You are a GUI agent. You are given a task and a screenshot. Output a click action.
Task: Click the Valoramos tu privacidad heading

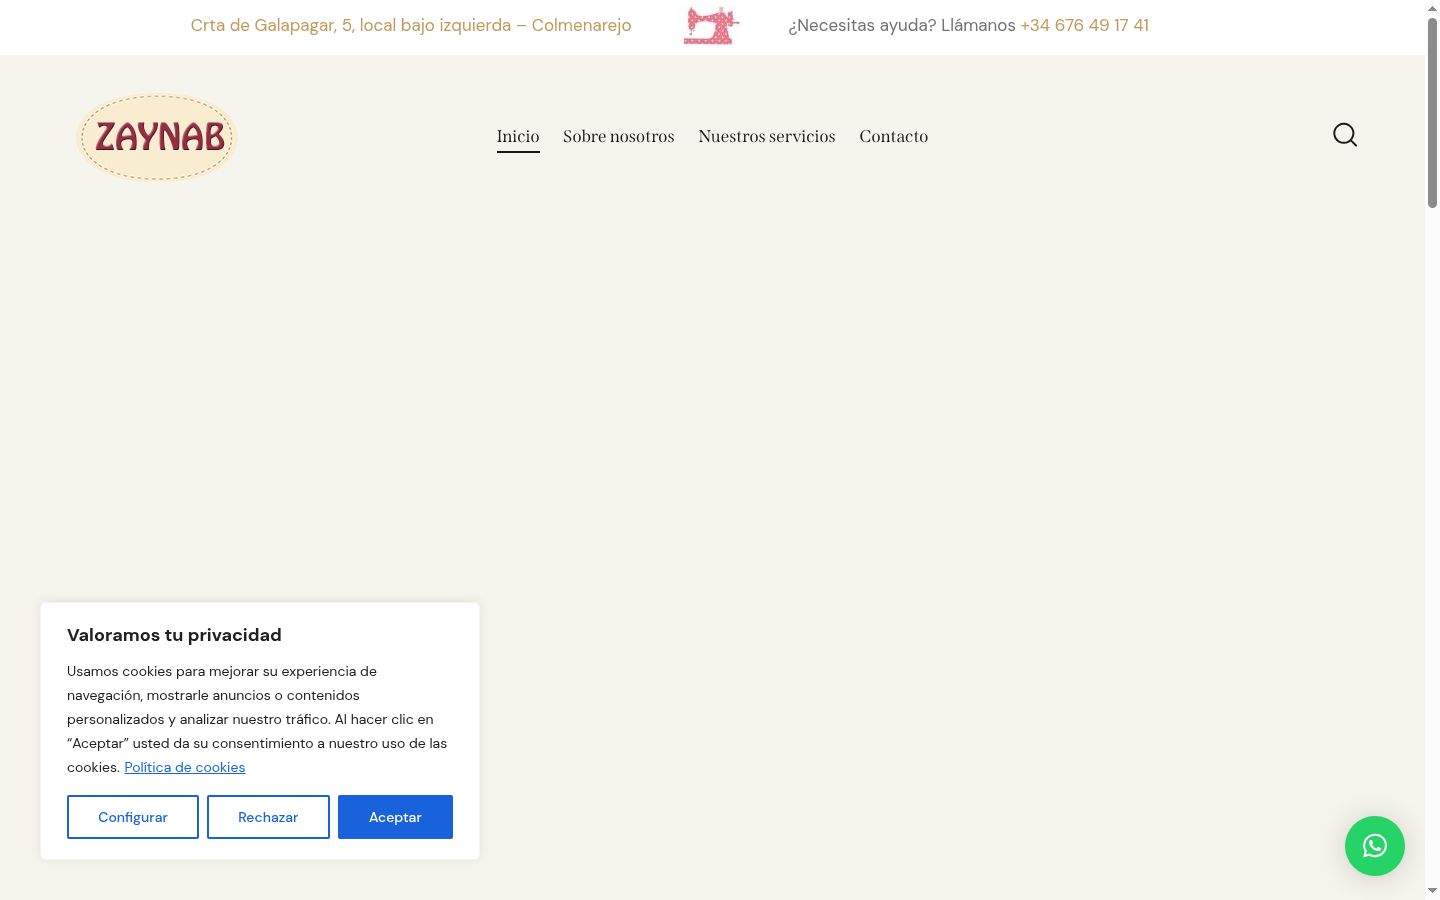click(174, 635)
